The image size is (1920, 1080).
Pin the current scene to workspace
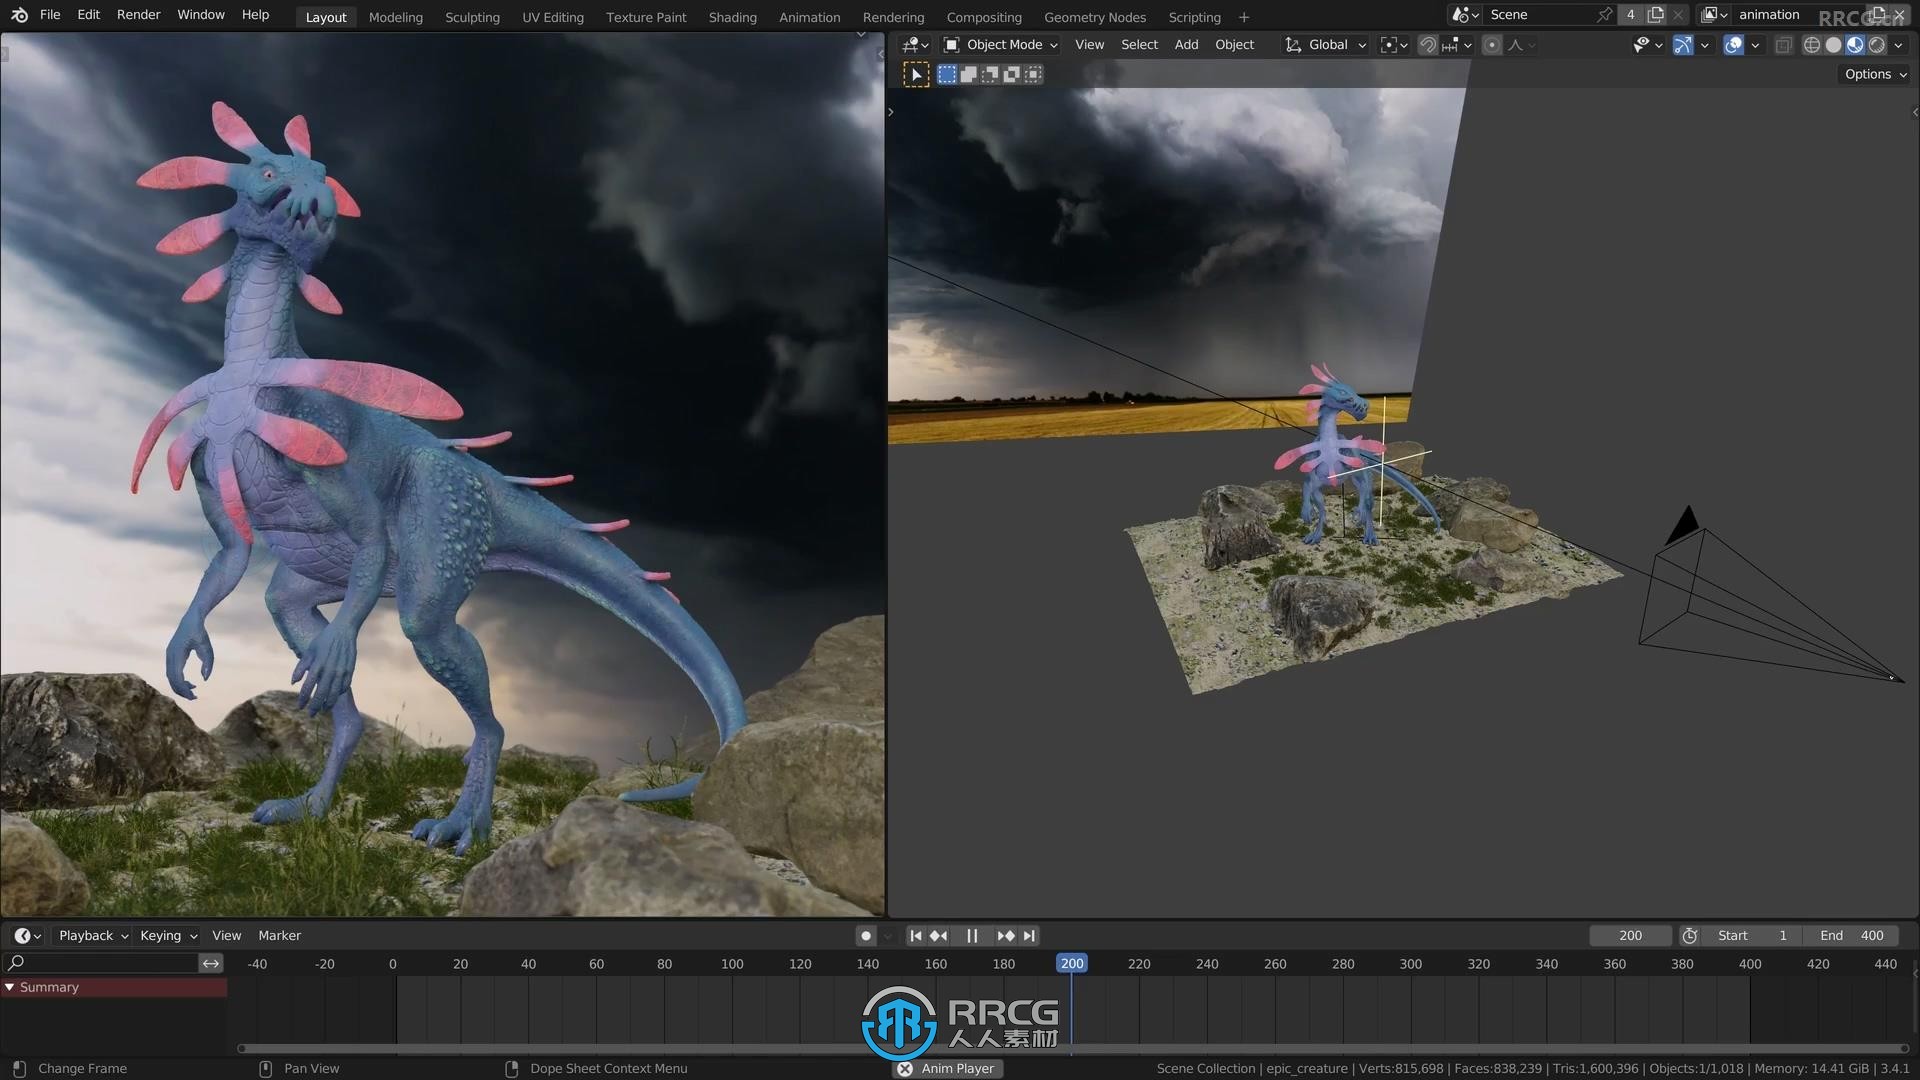point(1604,15)
